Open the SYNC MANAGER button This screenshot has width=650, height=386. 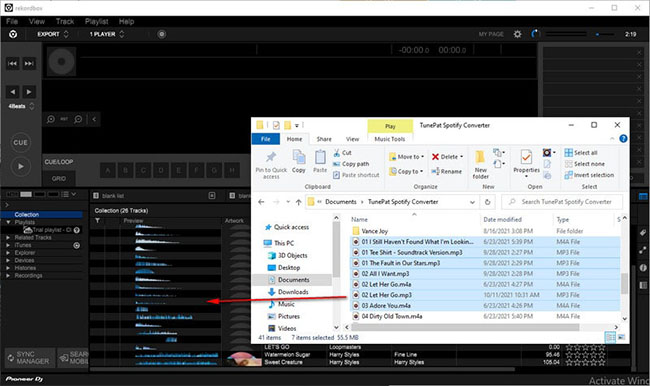click(x=29, y=357)
